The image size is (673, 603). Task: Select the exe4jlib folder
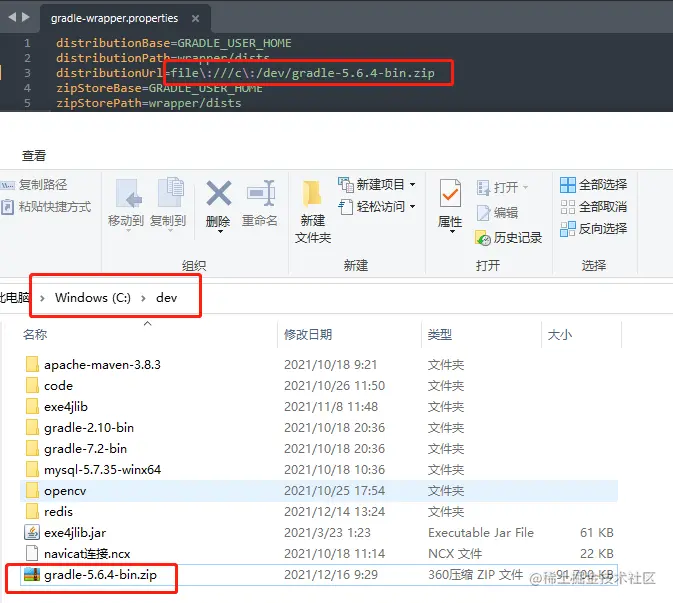pyautogui.click(x=66, y=406)
